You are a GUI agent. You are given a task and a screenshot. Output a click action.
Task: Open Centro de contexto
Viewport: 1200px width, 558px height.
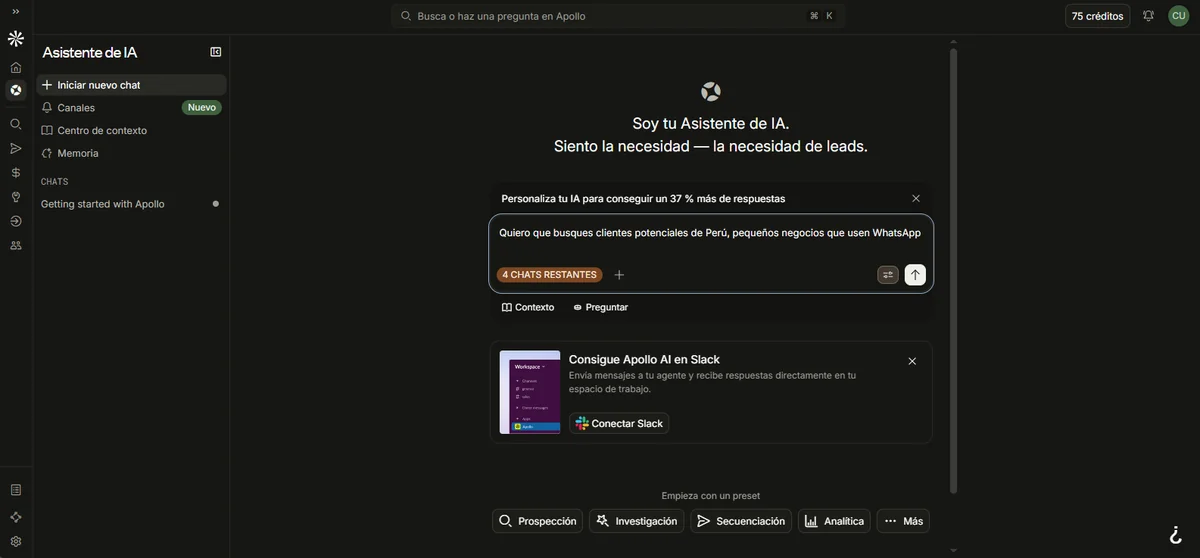coord(131,130)
